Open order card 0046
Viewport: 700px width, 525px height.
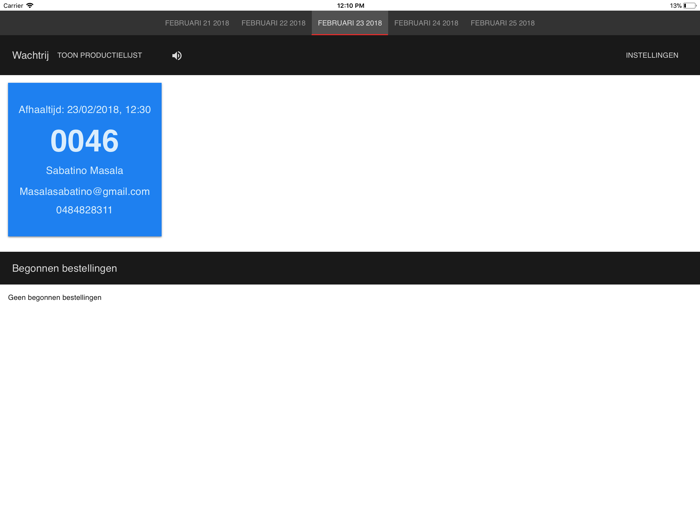[x=85, y=159]
